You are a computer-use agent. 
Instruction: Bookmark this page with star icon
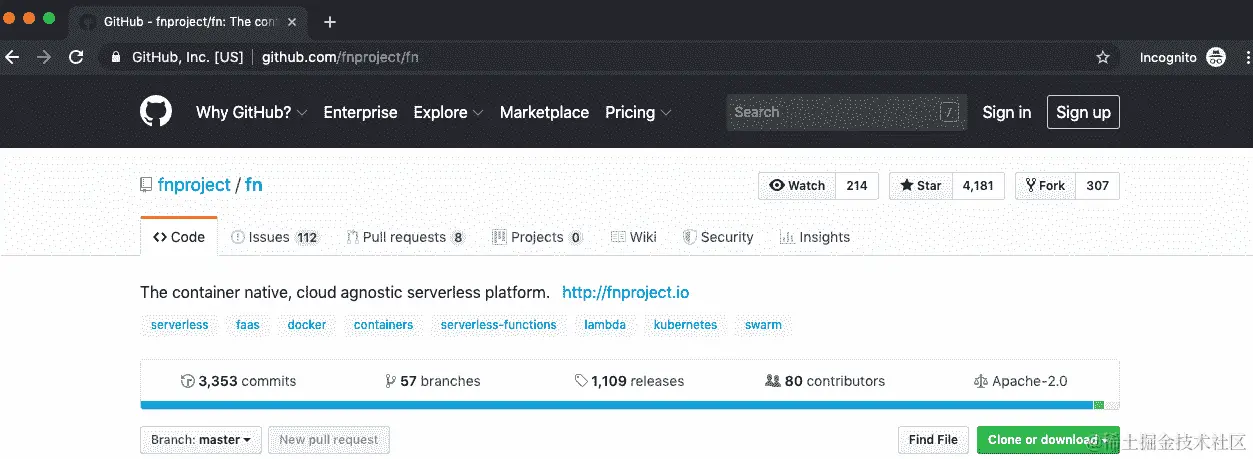click(x=1103, y=57)
